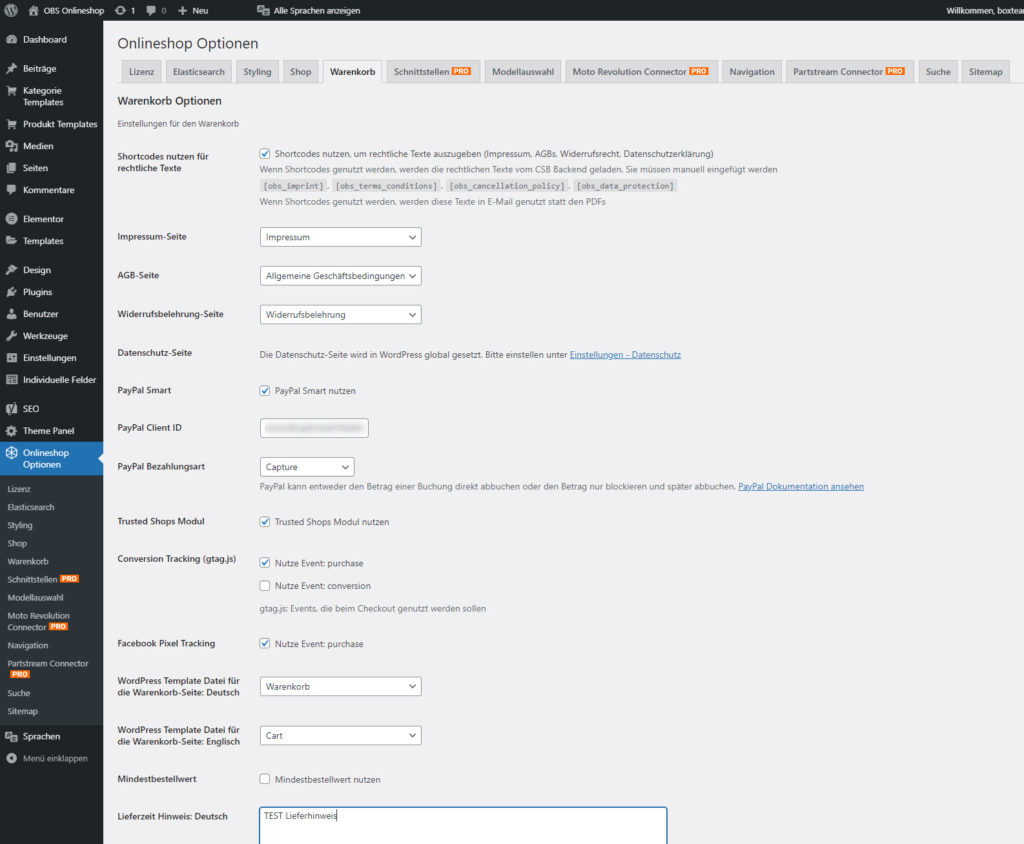Viewport: 1024px width, 844px height.
Task: Open Plugins via its plug icon
Action: 11,292
